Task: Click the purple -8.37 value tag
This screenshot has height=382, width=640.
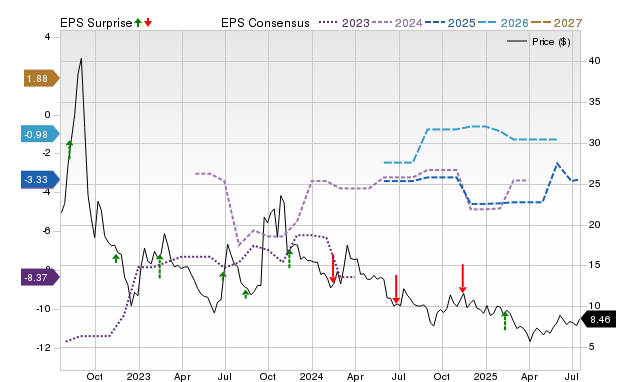Action: pyautogui.click(x=40, y=278)
